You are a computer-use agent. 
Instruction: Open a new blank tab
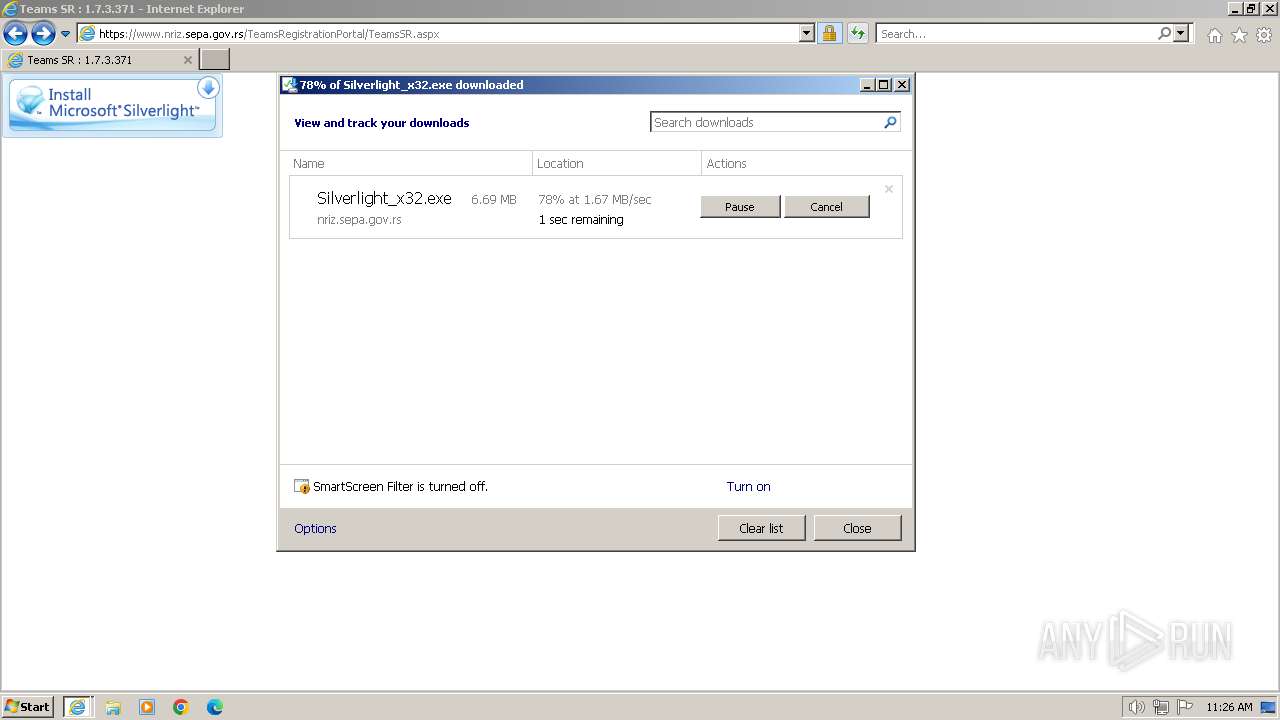(x=215, y=60)
